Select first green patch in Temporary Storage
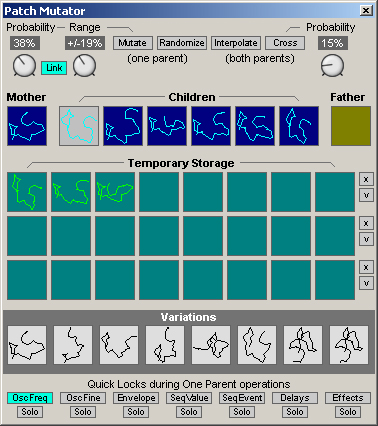Screen dimensions: 378x426 (x=27, y=192)
